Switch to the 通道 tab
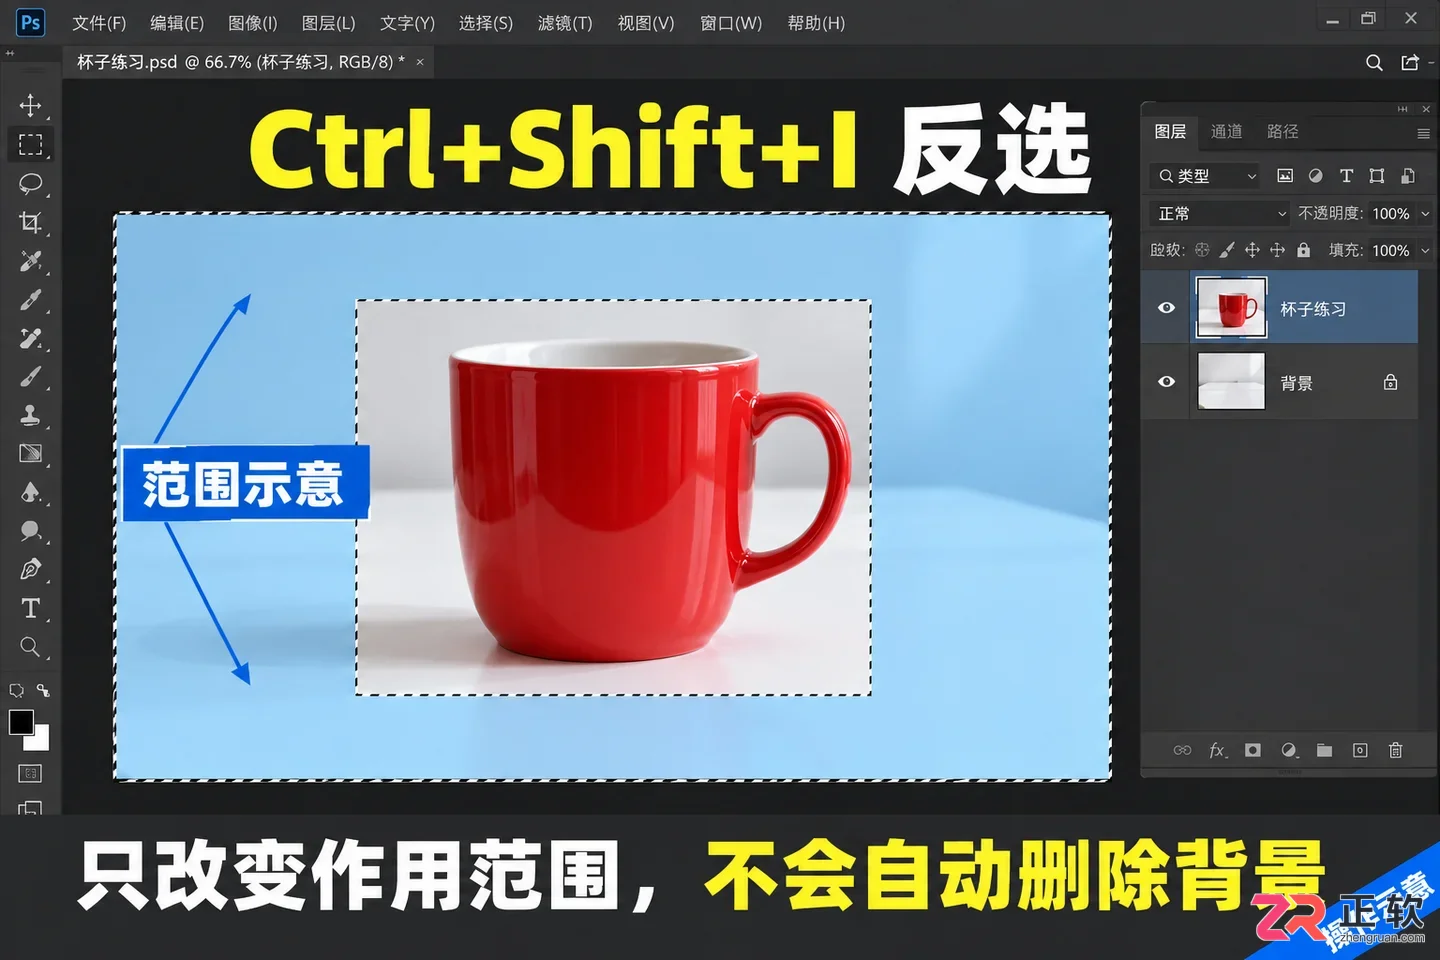This screenshot has height=960, width=1440. click(x=1226, y=131)
